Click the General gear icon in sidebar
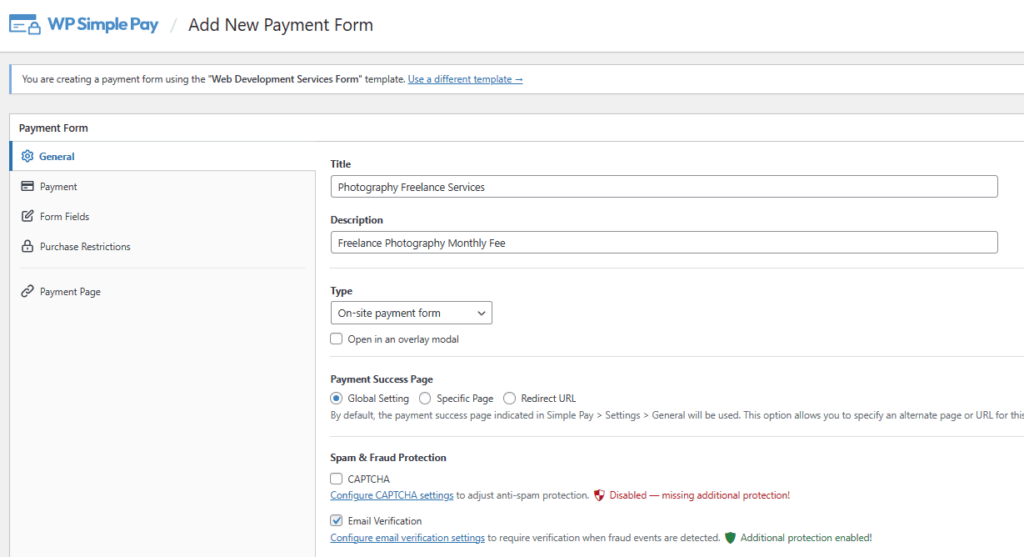This screenshot has width=1024, height=557. click(27, 156)
